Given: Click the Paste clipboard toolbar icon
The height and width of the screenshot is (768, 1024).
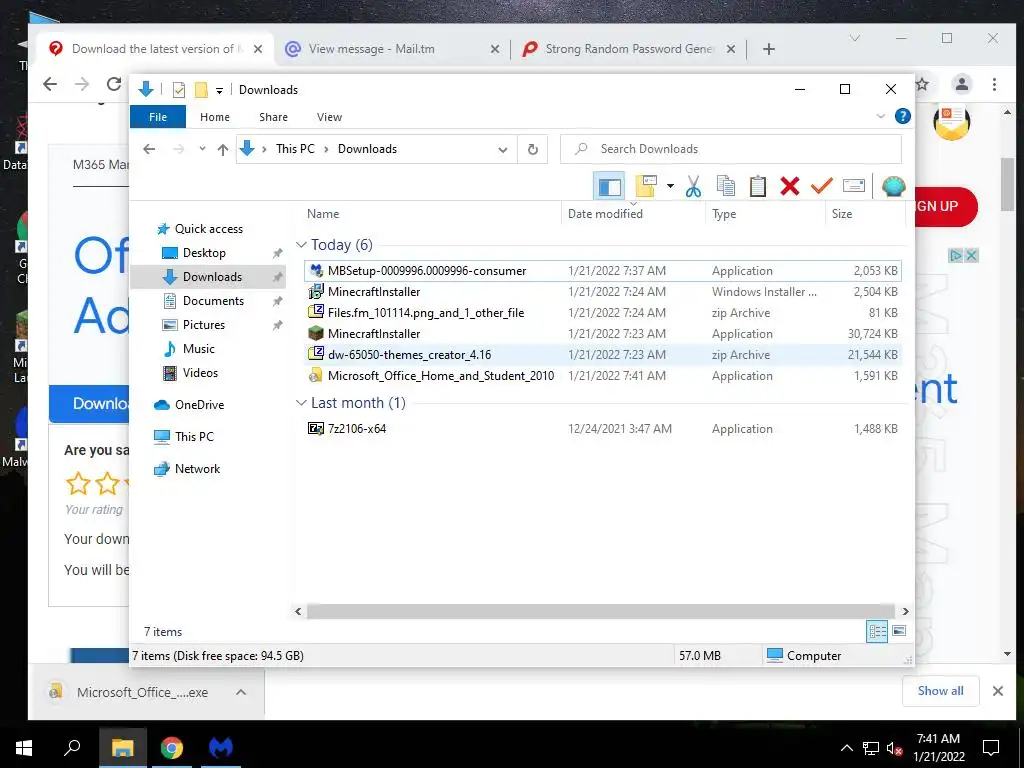Looking at the screenshot, I should 758,186.
